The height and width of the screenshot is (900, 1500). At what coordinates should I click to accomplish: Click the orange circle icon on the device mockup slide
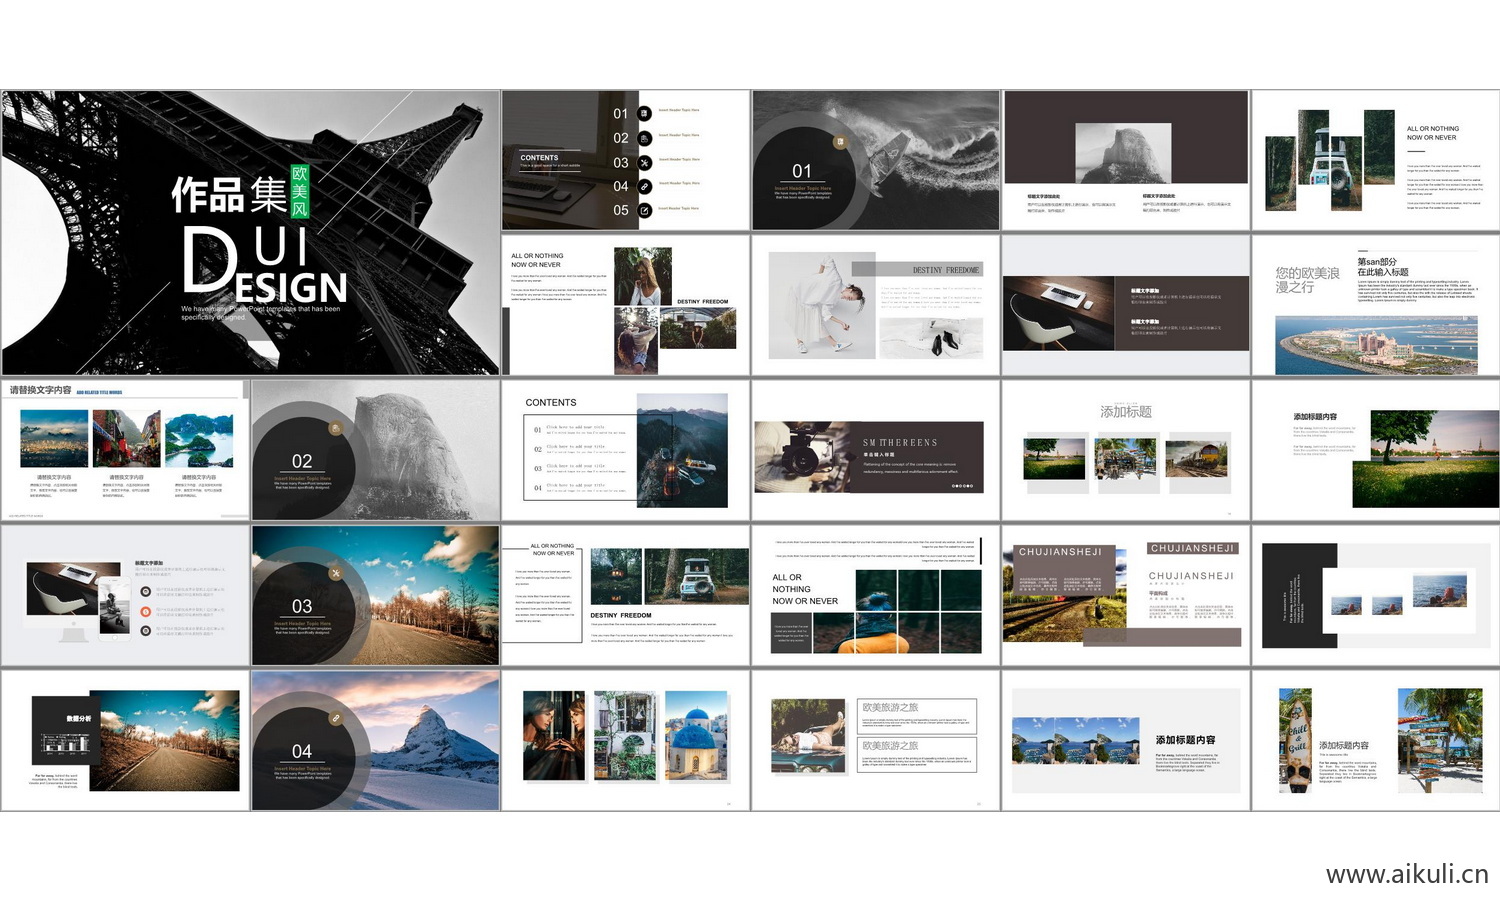point(146,611)
